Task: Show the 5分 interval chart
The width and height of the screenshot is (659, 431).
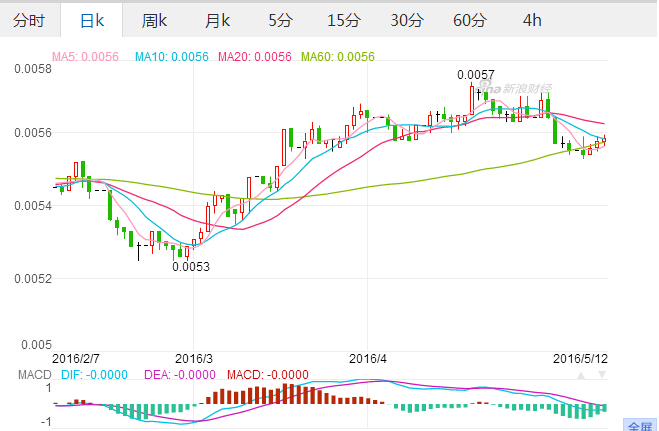Action: pyautogui.click(x=280, y=20)
